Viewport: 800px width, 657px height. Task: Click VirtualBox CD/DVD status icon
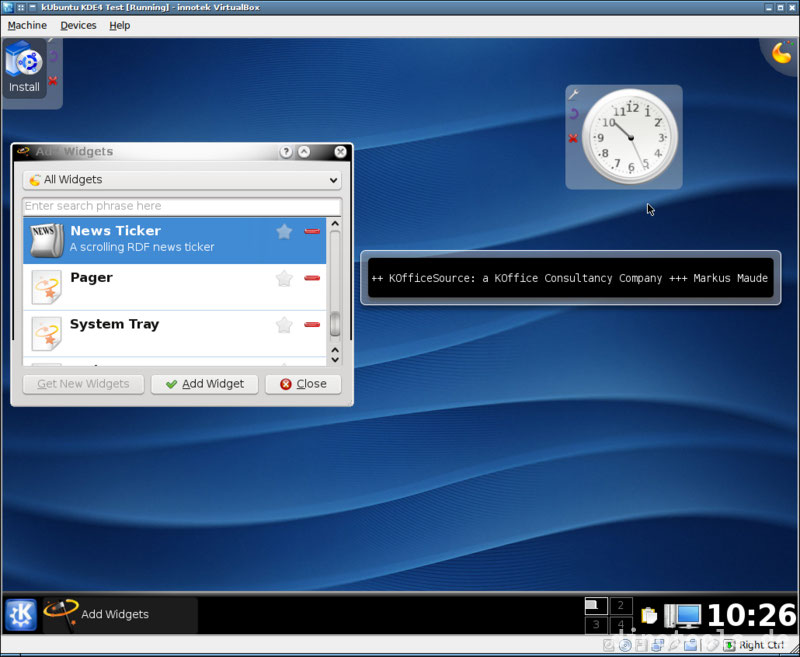point(626,645)
